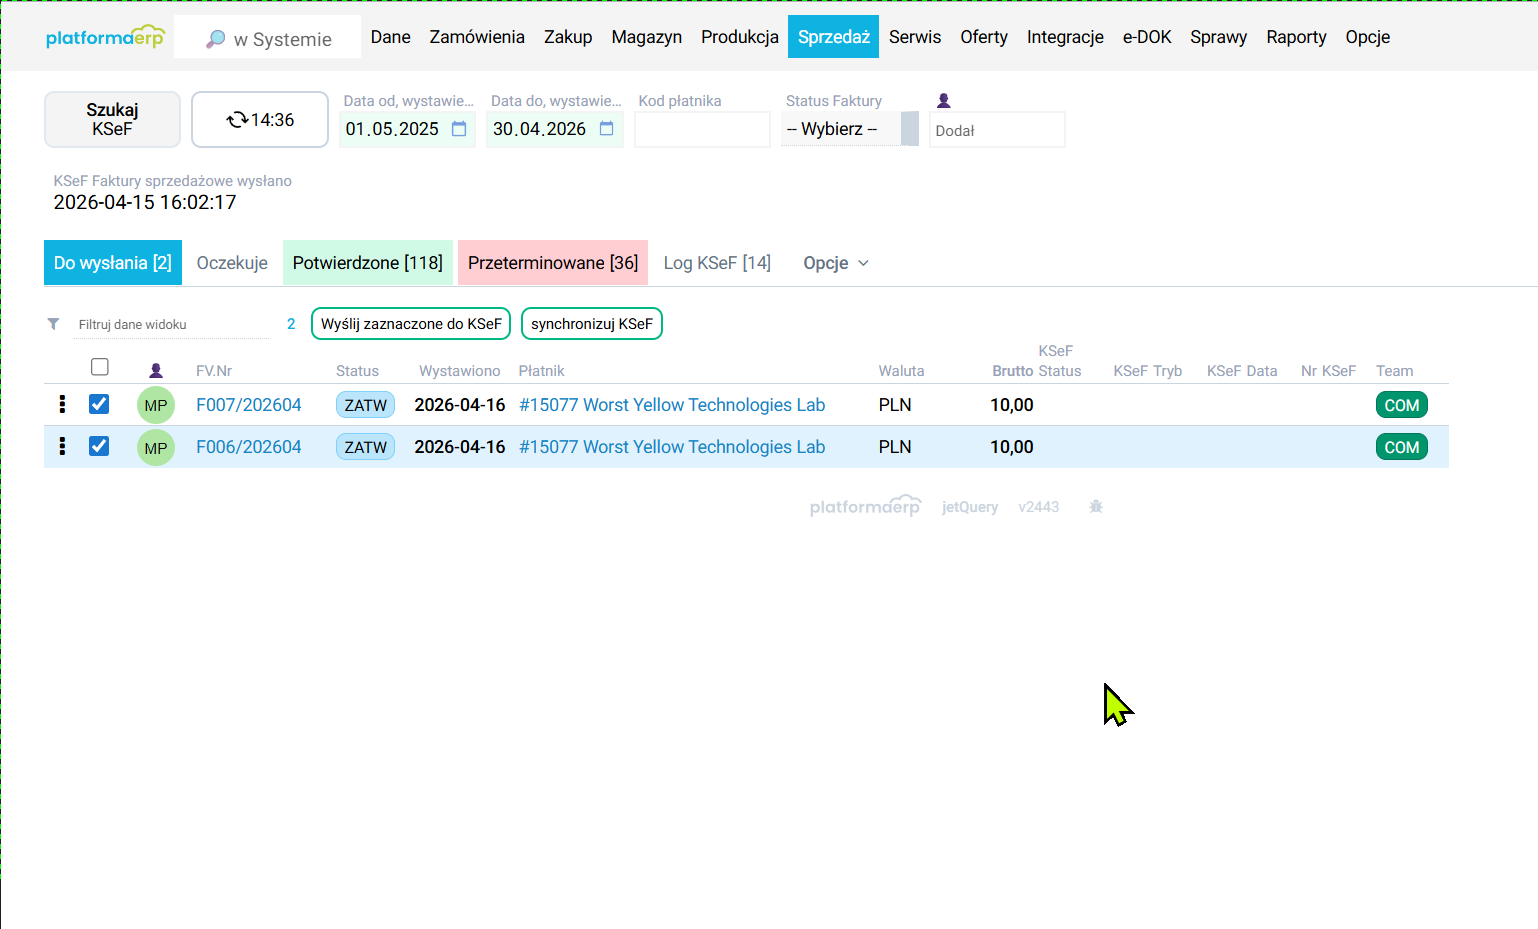
Task: Click the platformaerp logo
Action: (105, 37)
